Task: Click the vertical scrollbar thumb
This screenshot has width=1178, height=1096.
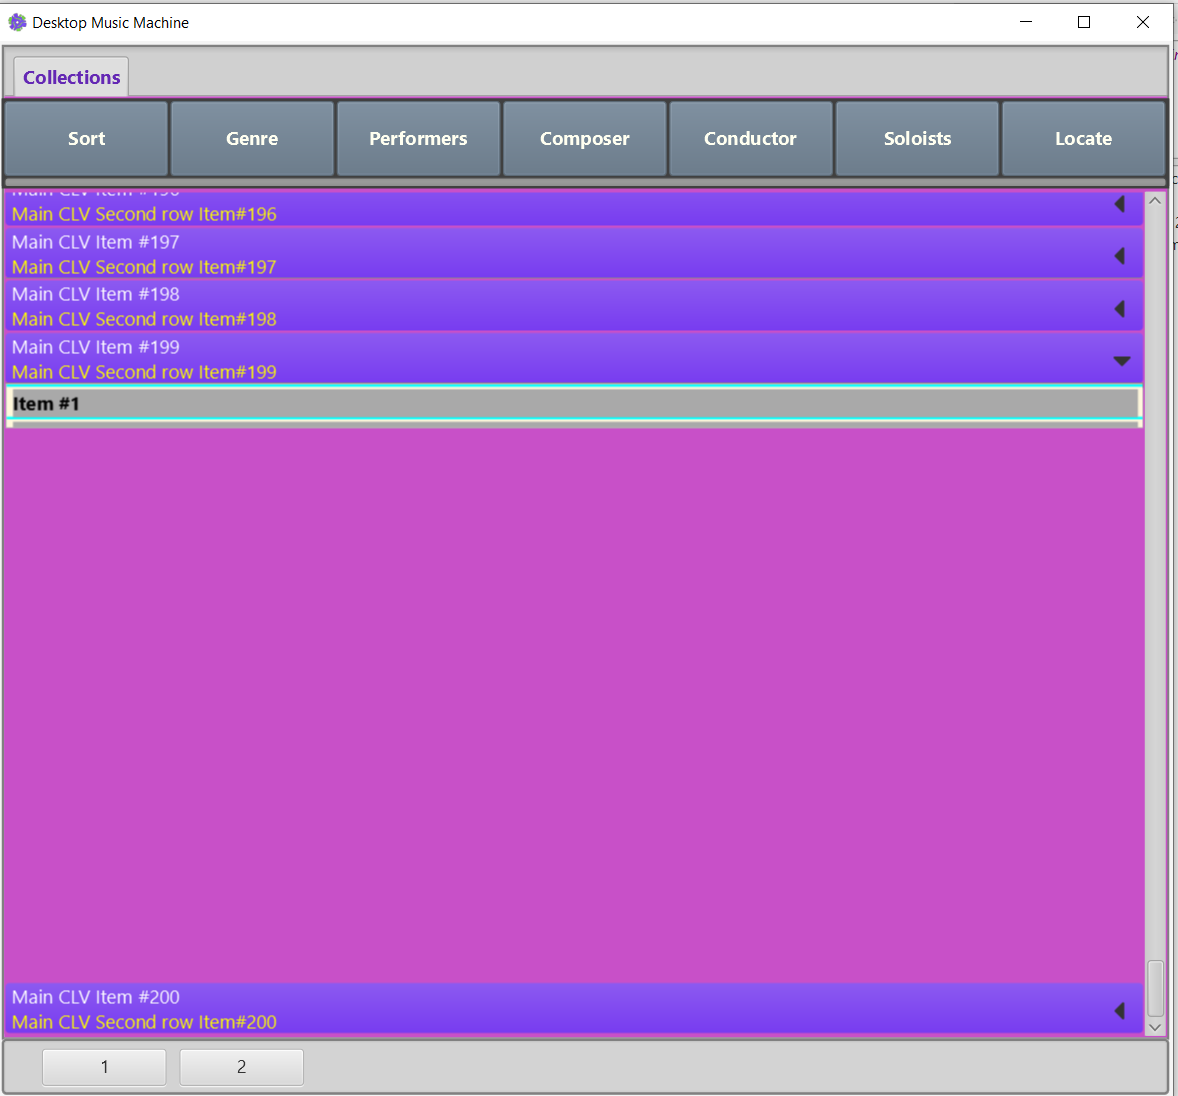Action: (x=1155, y=988)
